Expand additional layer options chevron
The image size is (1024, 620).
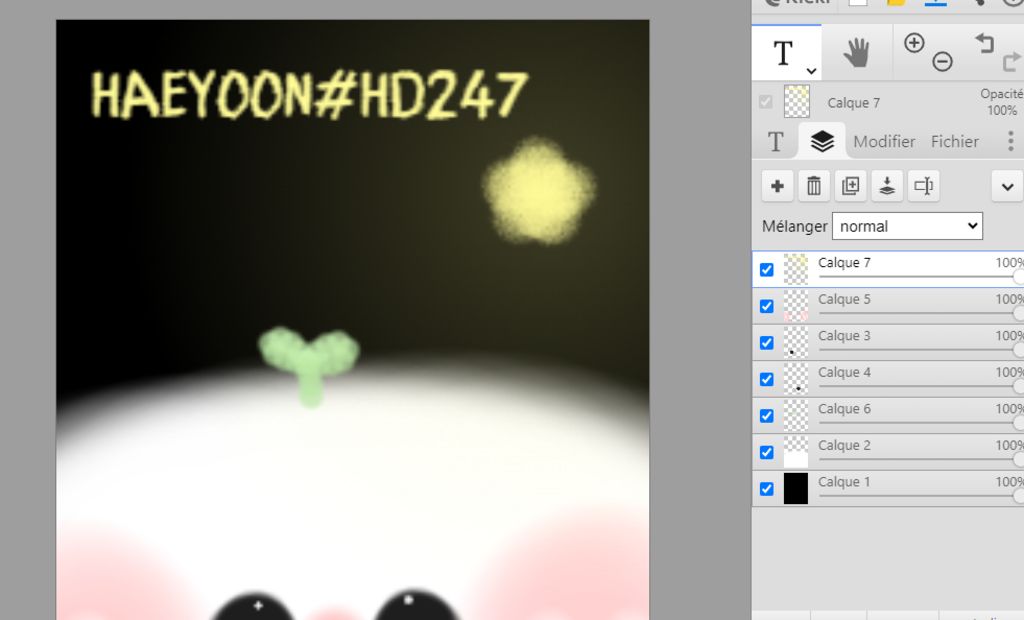click(1007, 187)
